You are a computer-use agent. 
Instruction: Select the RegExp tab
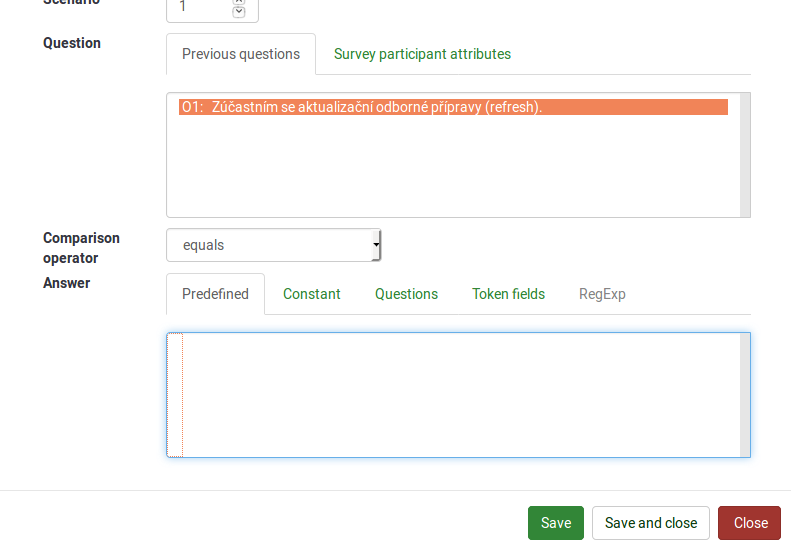[602, 294]
